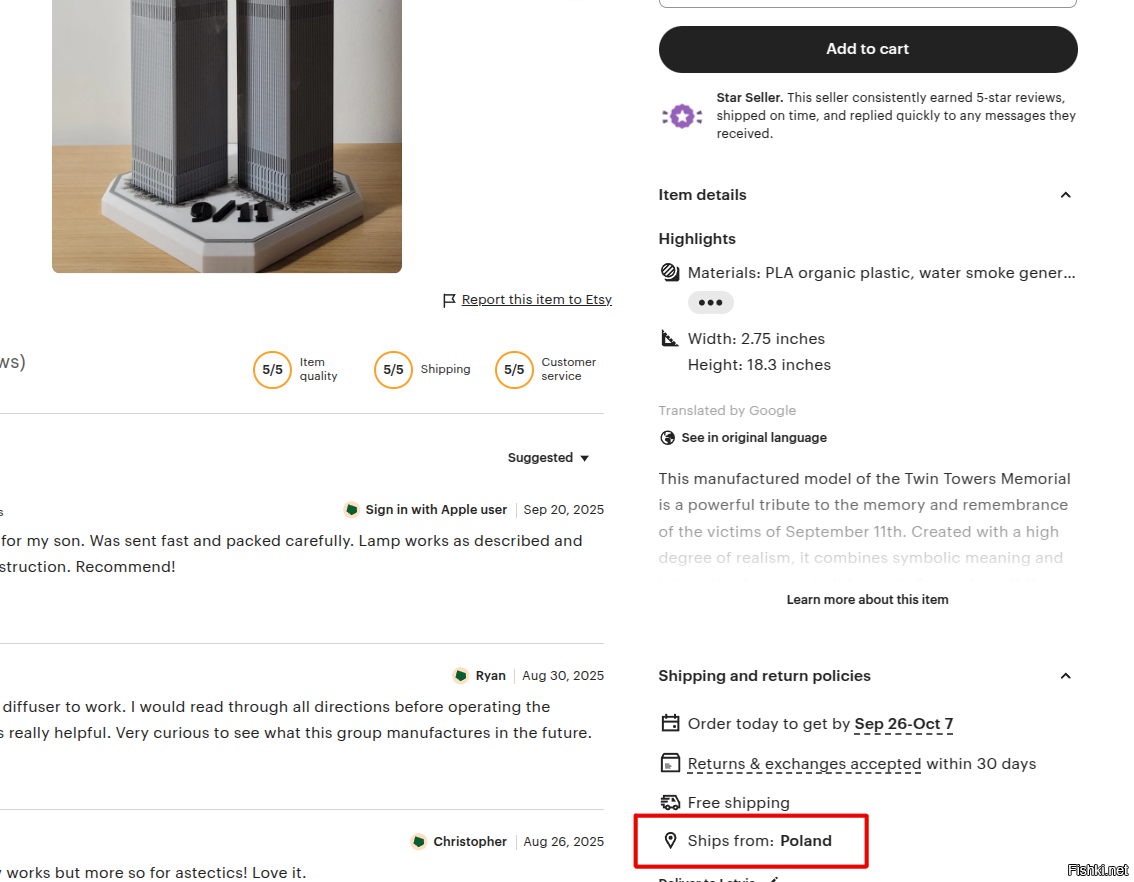Collapse Shipping and return policies section
1134x882 pixels.
(x=1065, y=676)
